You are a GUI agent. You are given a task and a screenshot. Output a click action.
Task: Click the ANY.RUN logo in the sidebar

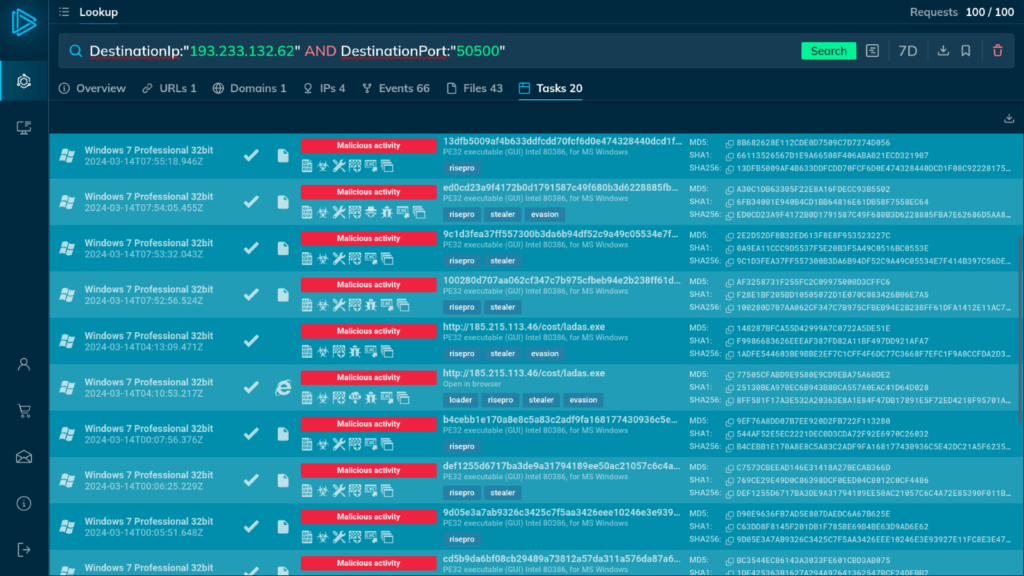24,23
